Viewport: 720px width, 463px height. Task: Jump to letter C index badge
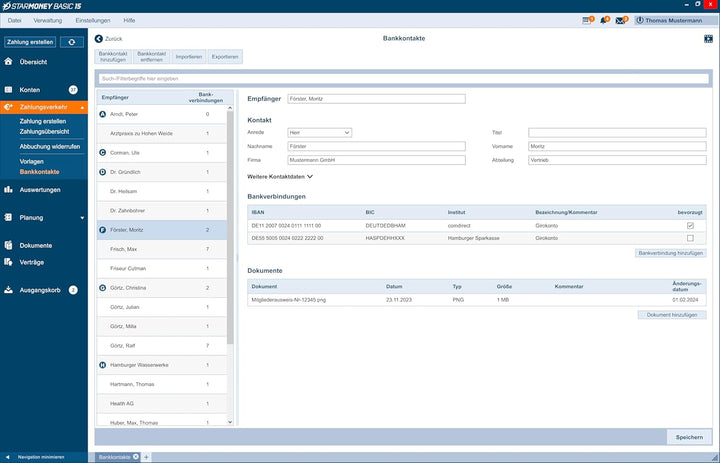point(103,152)
